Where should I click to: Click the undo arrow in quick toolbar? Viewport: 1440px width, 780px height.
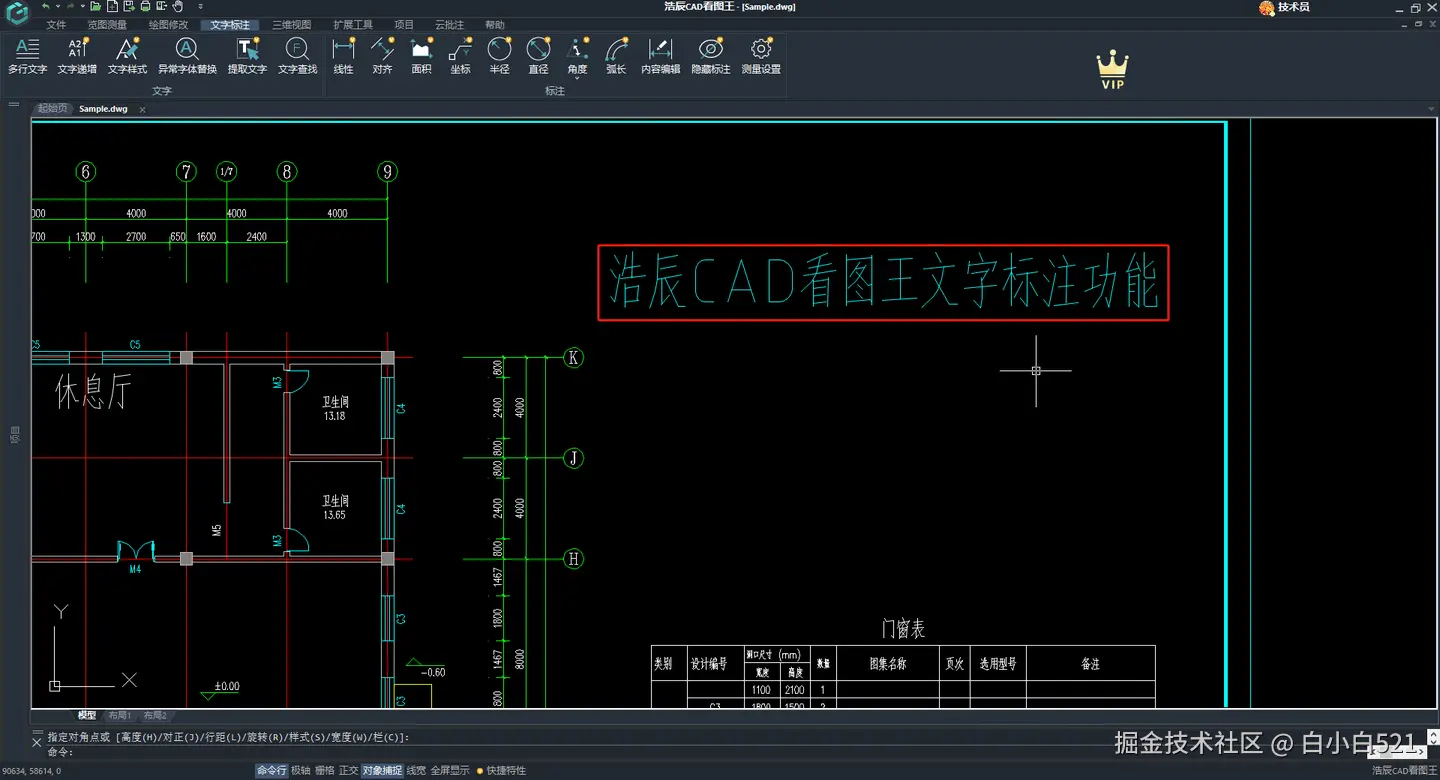pyautogui.click(x=45, y=6)
